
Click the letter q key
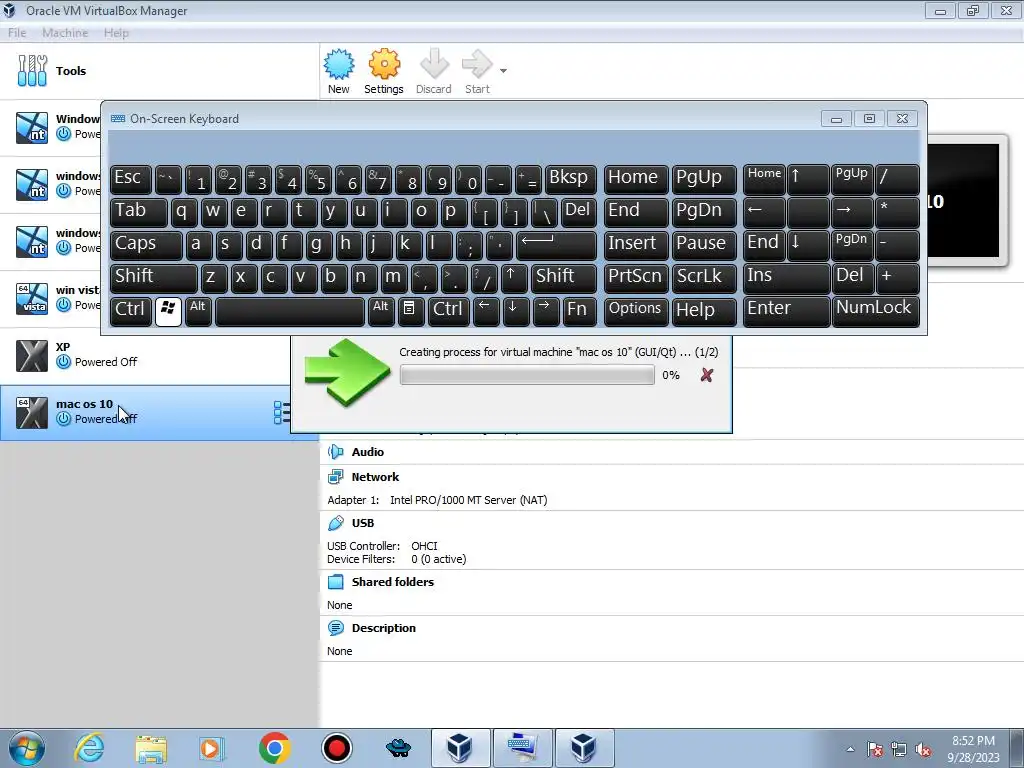click(184, 212)
